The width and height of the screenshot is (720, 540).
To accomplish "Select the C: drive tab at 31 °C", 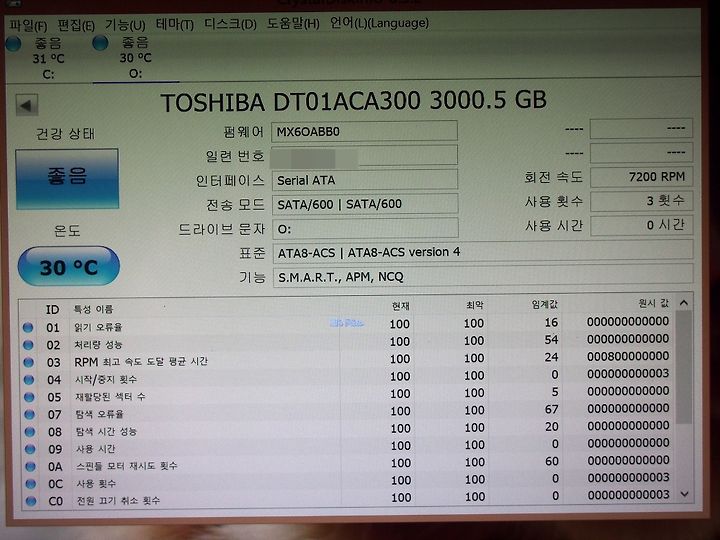I will pyautogui.click(x=48, y=58).
